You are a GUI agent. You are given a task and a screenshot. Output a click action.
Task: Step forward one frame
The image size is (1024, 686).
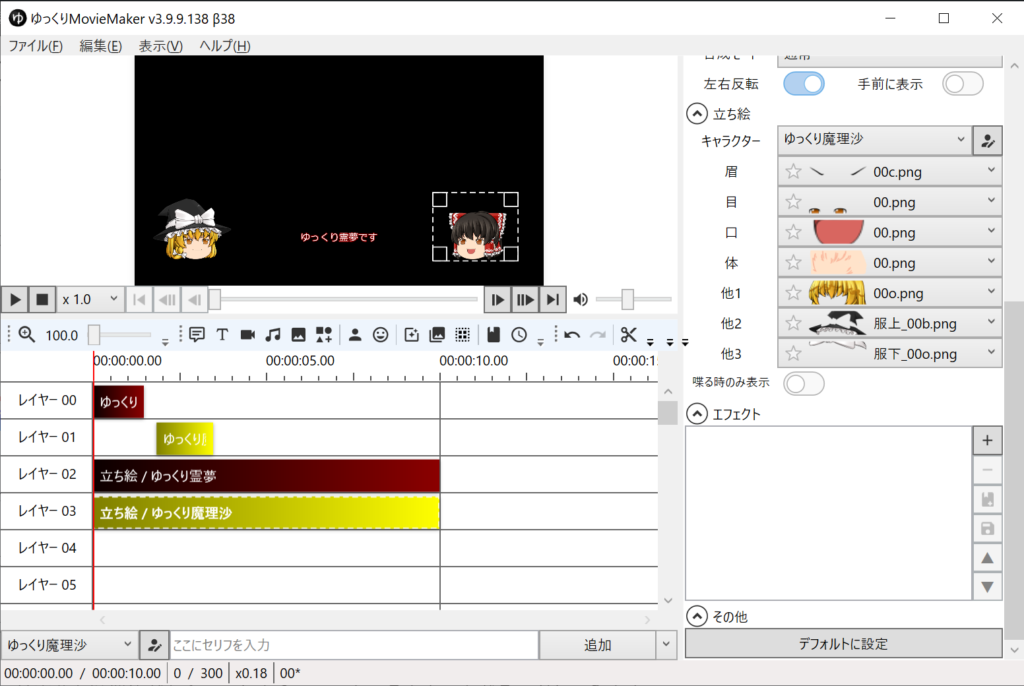(498, 300)
